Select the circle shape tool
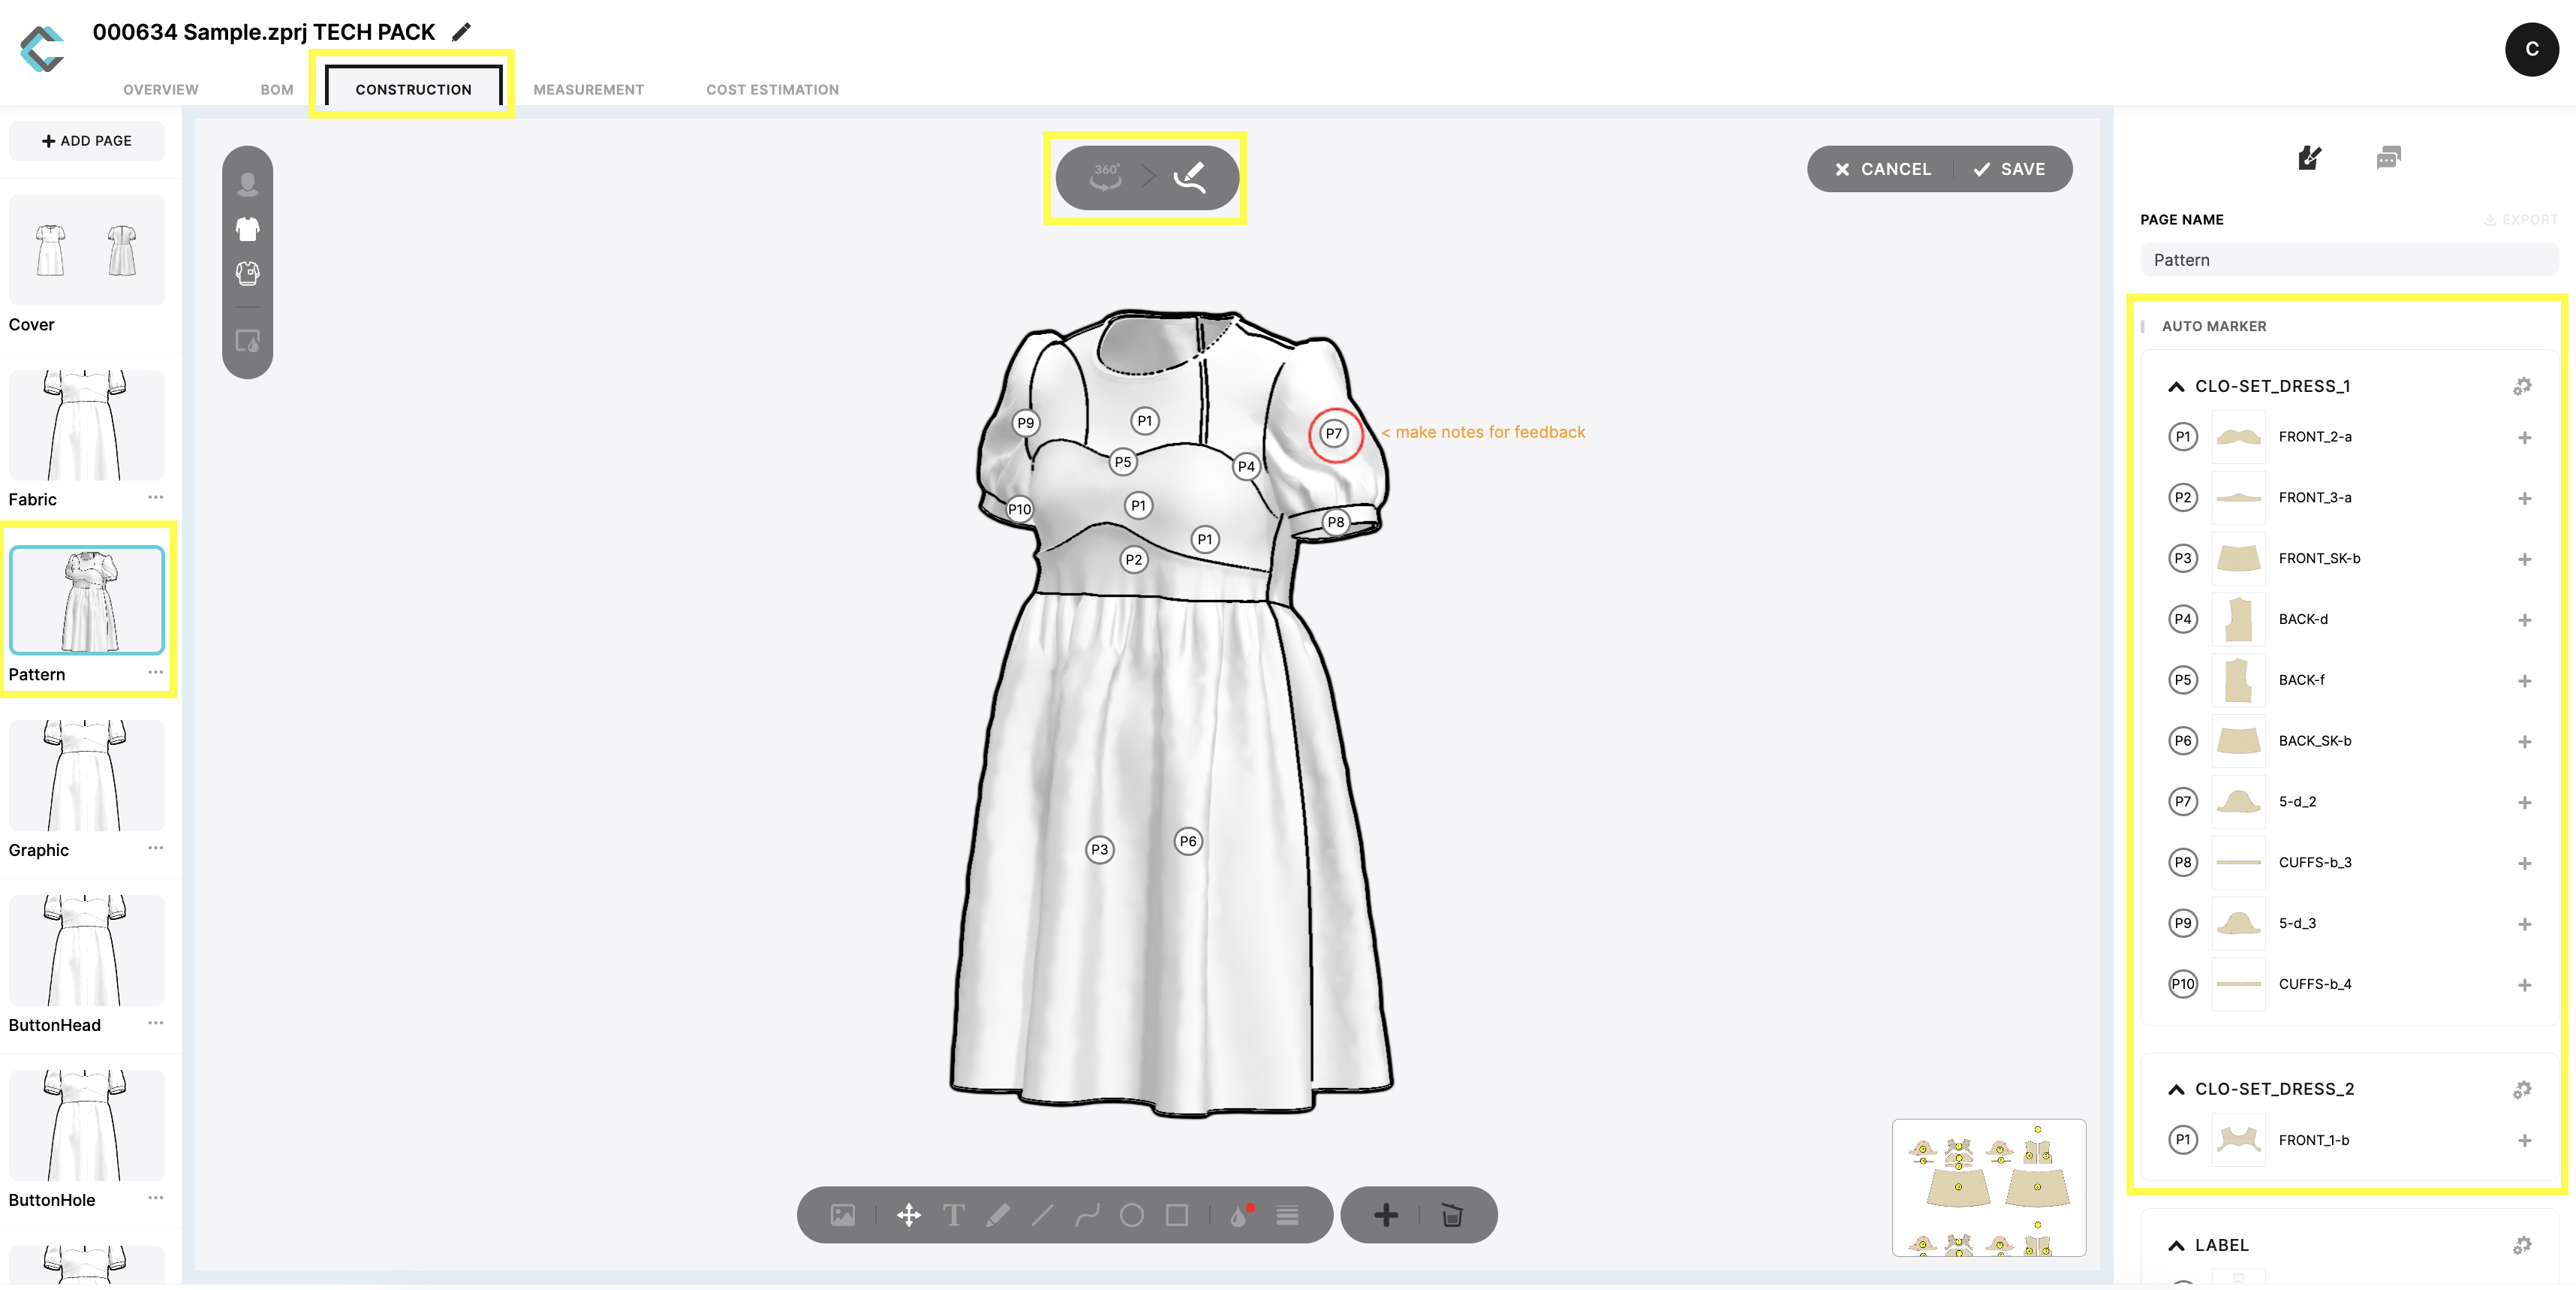This screenshot has width=2576, height=1290. [x=1132, y=1215]
